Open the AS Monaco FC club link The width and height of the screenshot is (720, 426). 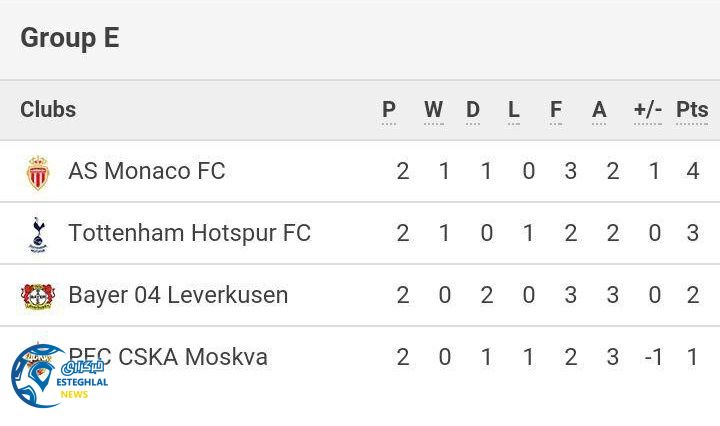[x=146, y=172]
